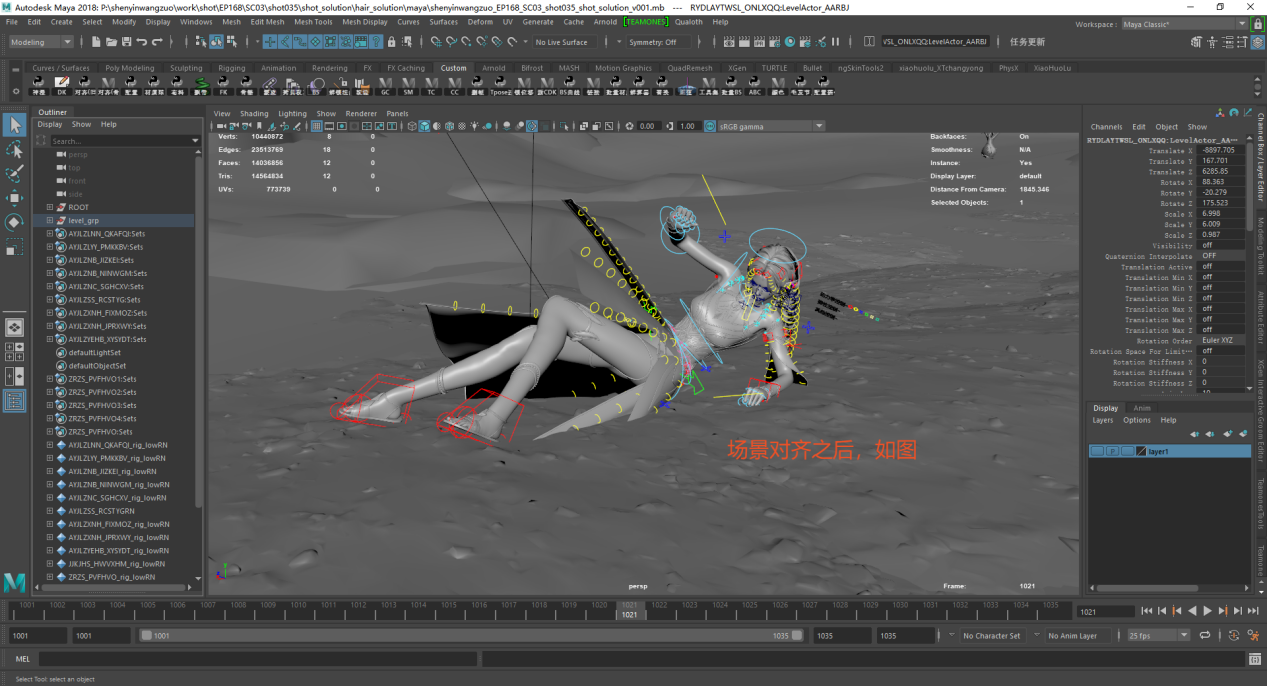Viewport: 1267px width, 686px height.
Task: Open the Modeling menu set dropdown
Action: [41, 42]
